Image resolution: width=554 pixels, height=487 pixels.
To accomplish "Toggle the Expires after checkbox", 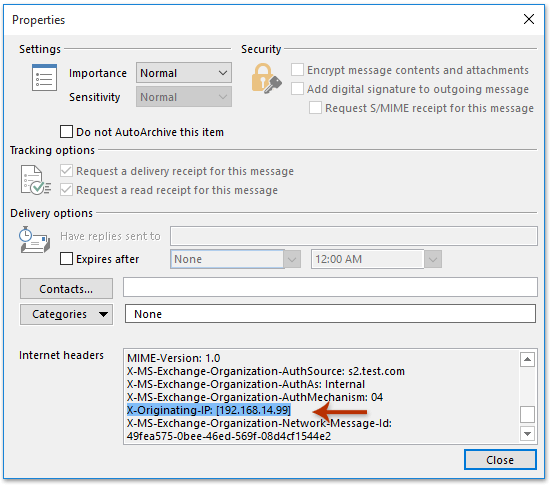I will [66, 259].
